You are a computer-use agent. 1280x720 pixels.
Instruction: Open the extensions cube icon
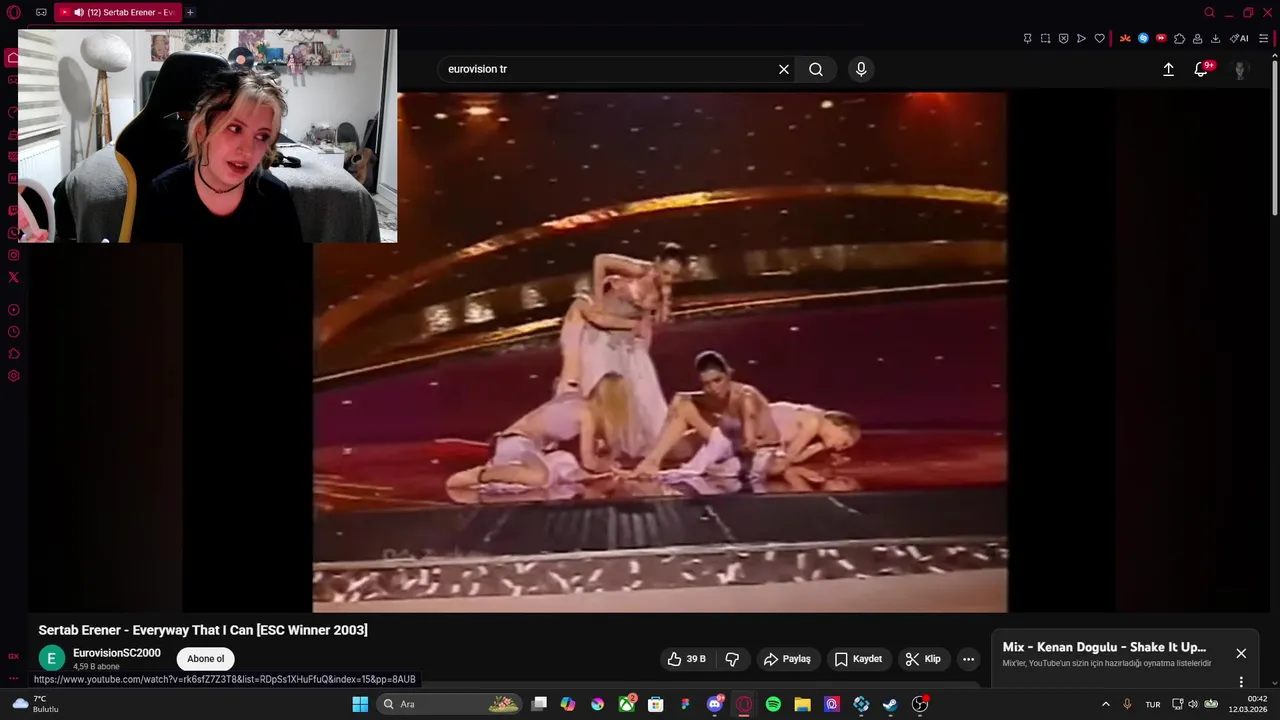[1179, 38]
